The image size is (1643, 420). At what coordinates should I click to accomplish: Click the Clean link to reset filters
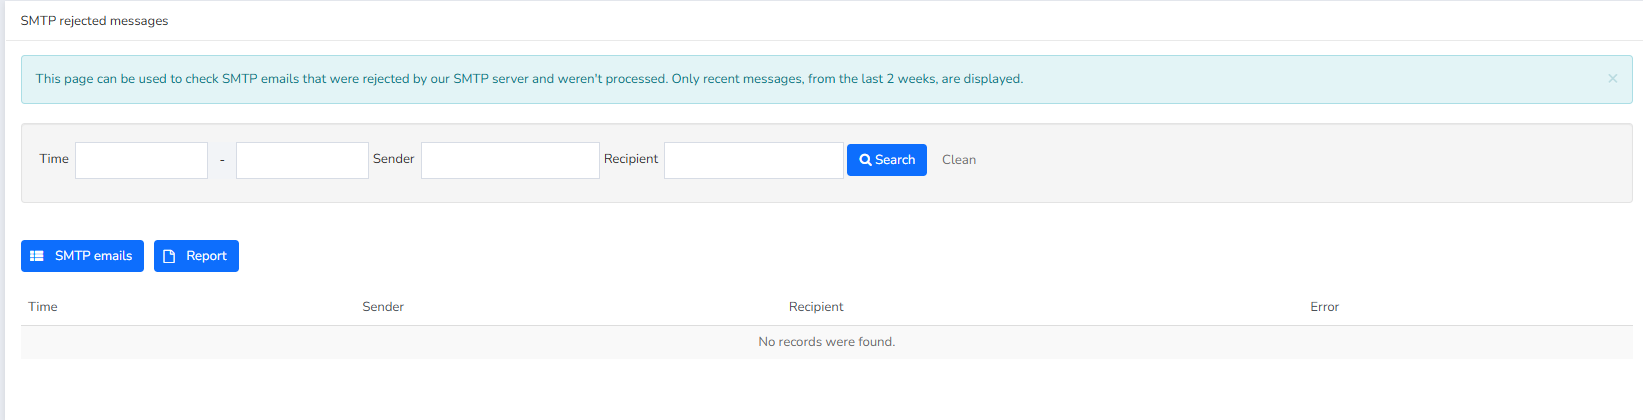pyautogui.click(x=959, y=160)
